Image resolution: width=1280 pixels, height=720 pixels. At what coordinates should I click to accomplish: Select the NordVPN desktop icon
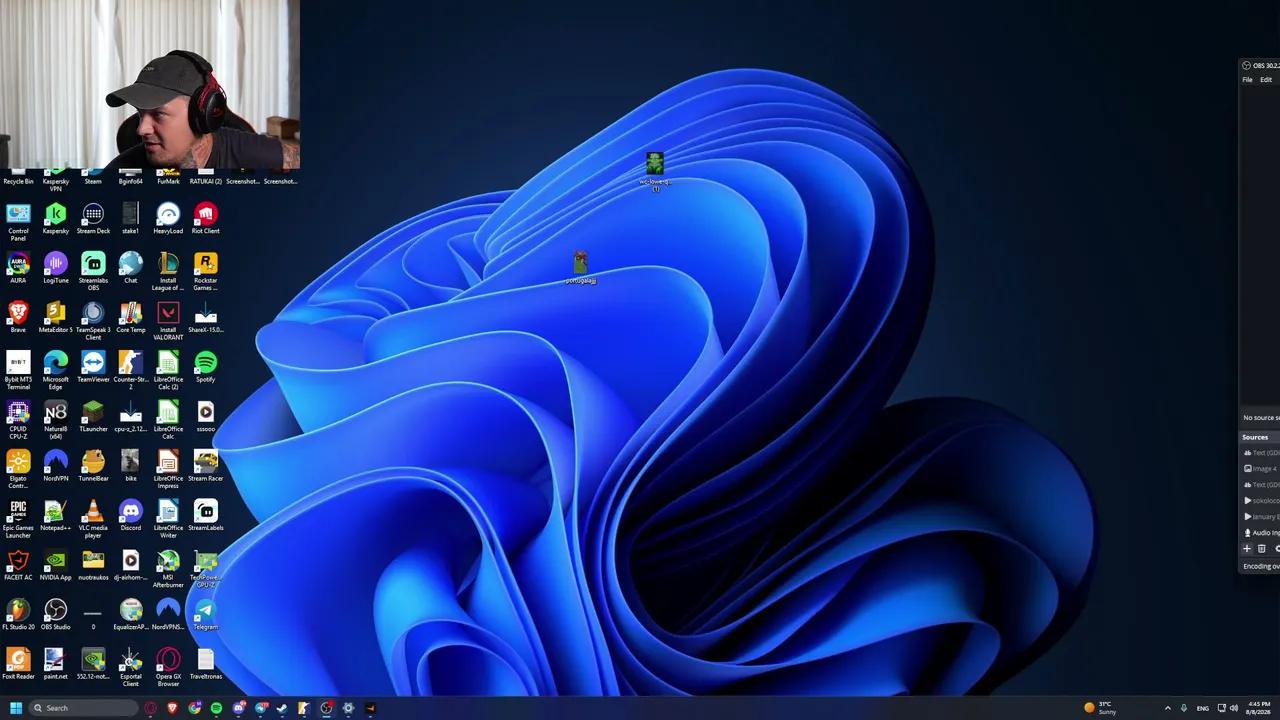pos(55,466)
